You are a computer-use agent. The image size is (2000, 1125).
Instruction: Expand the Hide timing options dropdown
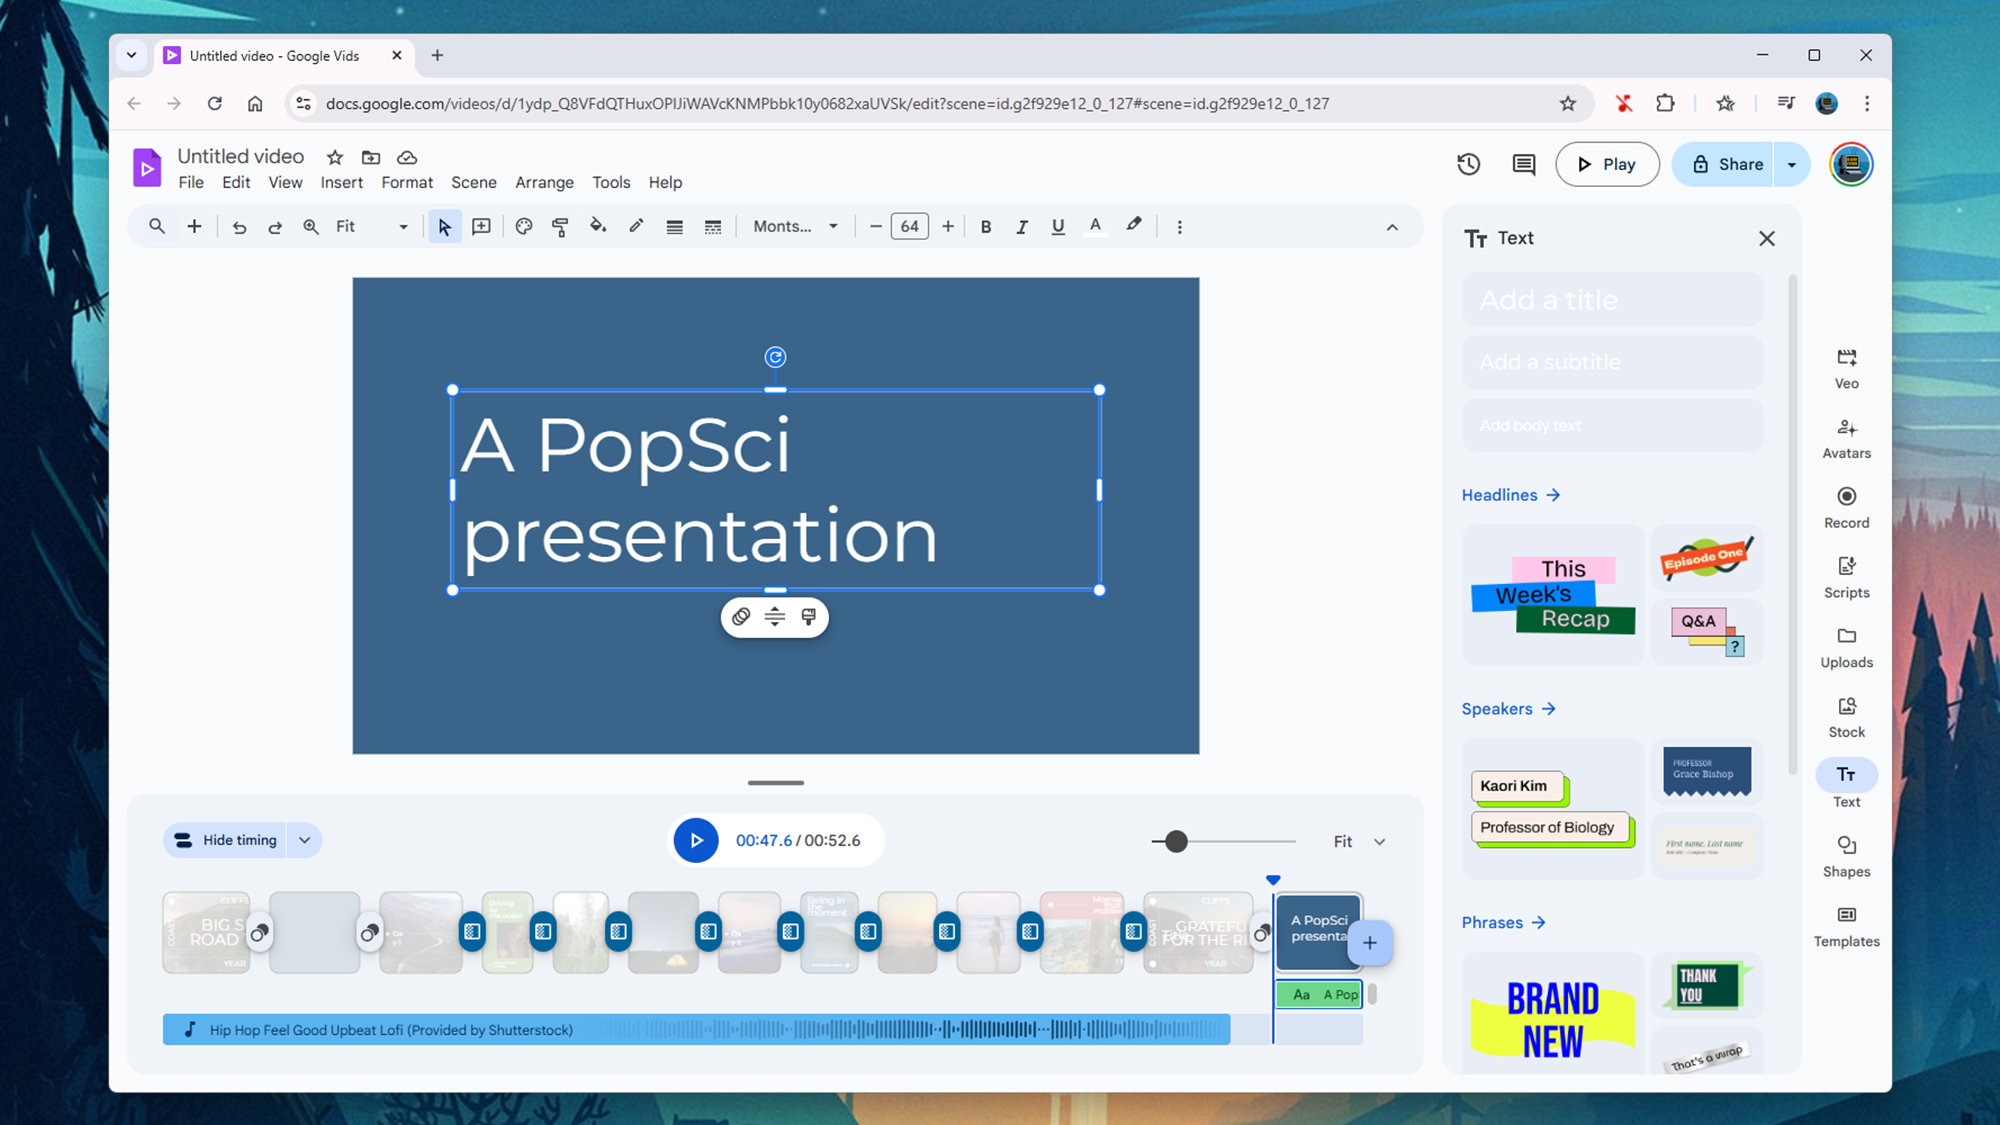(x=305, y=840)
